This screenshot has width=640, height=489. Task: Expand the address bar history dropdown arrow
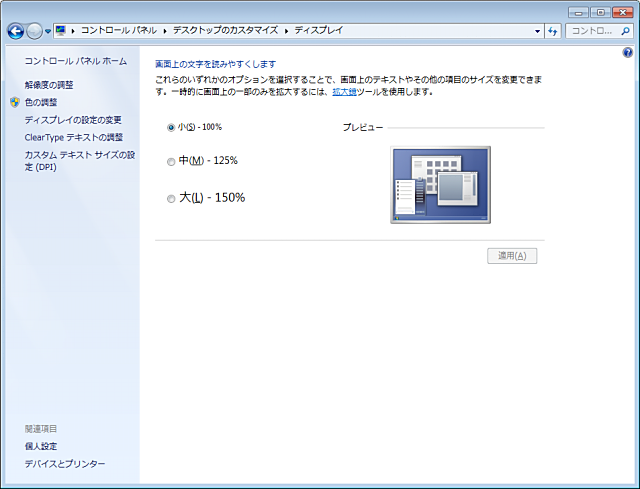click(x=537, y=31)
